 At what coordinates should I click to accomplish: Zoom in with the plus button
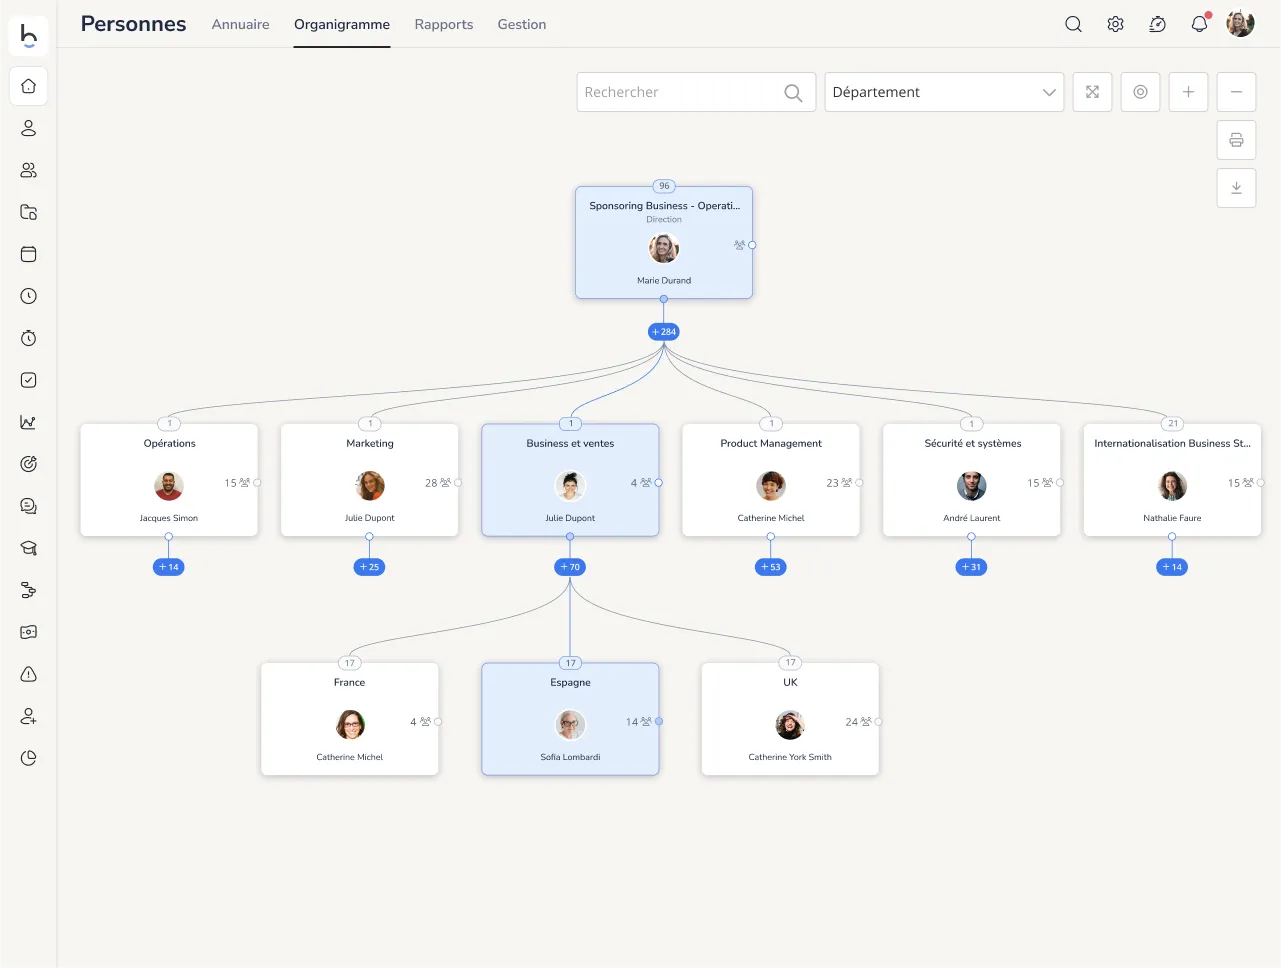[x=1188, y=92]
